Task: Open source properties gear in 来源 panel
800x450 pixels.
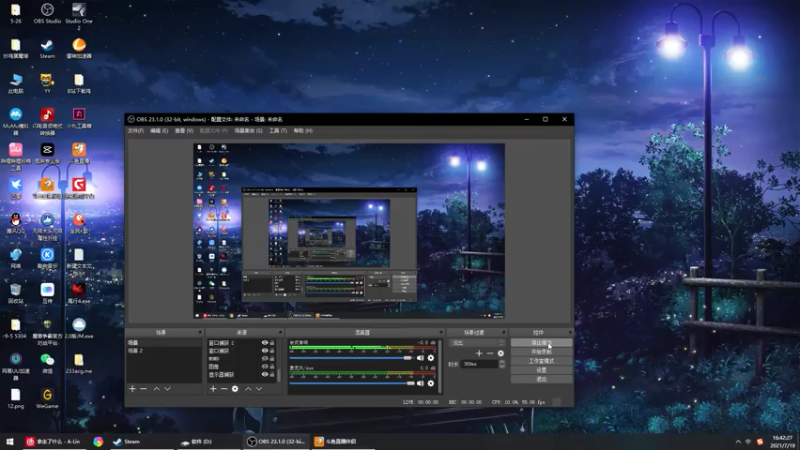Action: (235, 389)
